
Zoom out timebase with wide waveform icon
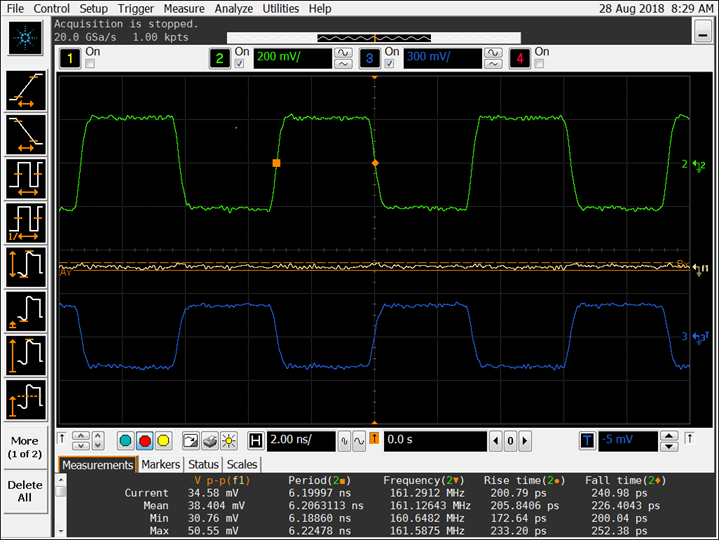(x=359, y=441)
